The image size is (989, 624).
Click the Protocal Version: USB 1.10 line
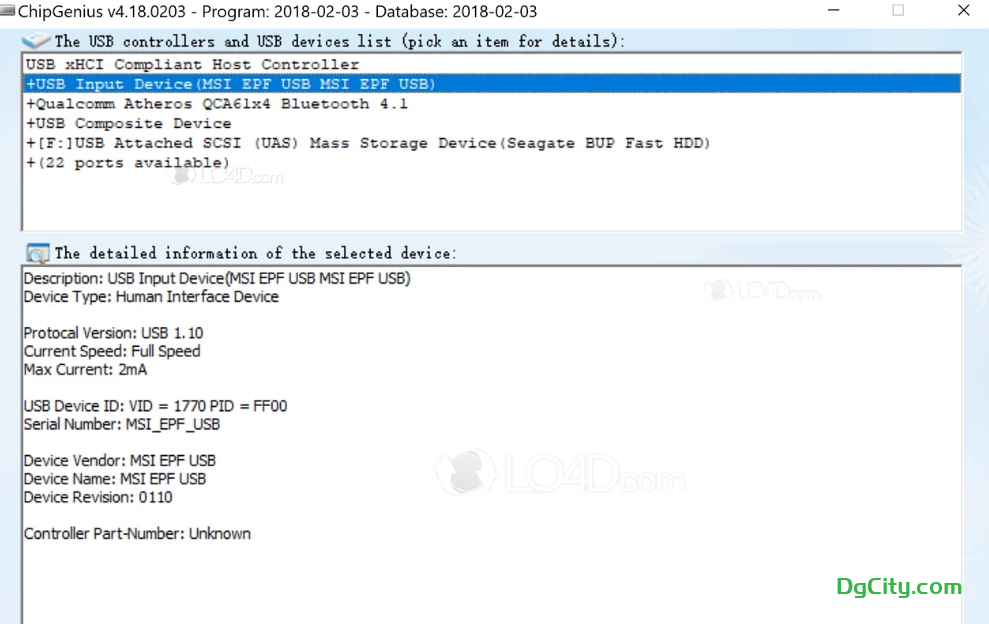click(113, 333)
